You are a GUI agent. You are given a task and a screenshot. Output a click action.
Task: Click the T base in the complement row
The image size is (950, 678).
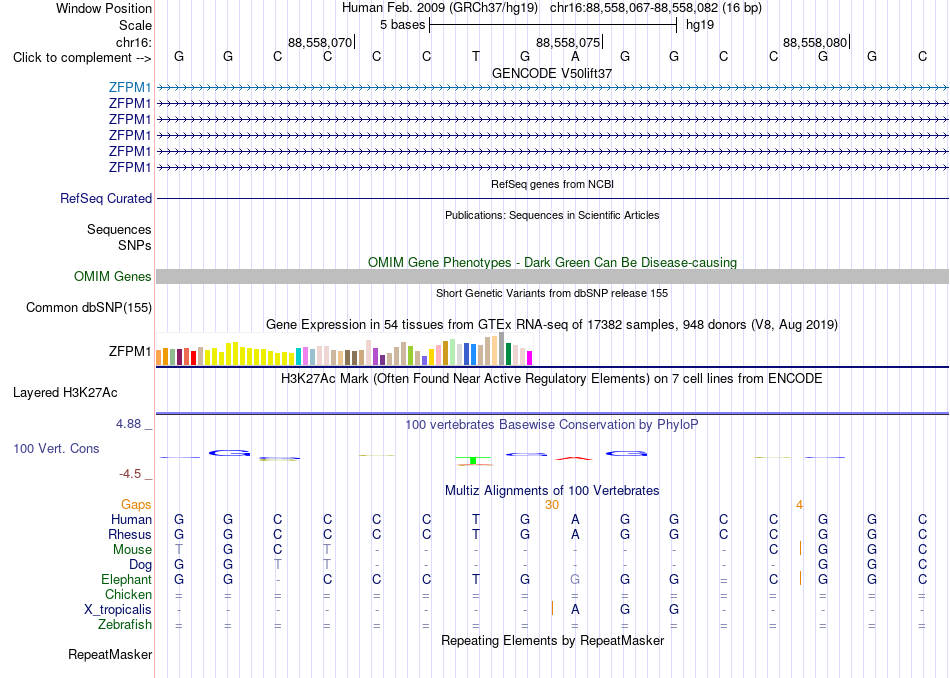[x=476, y=56]
